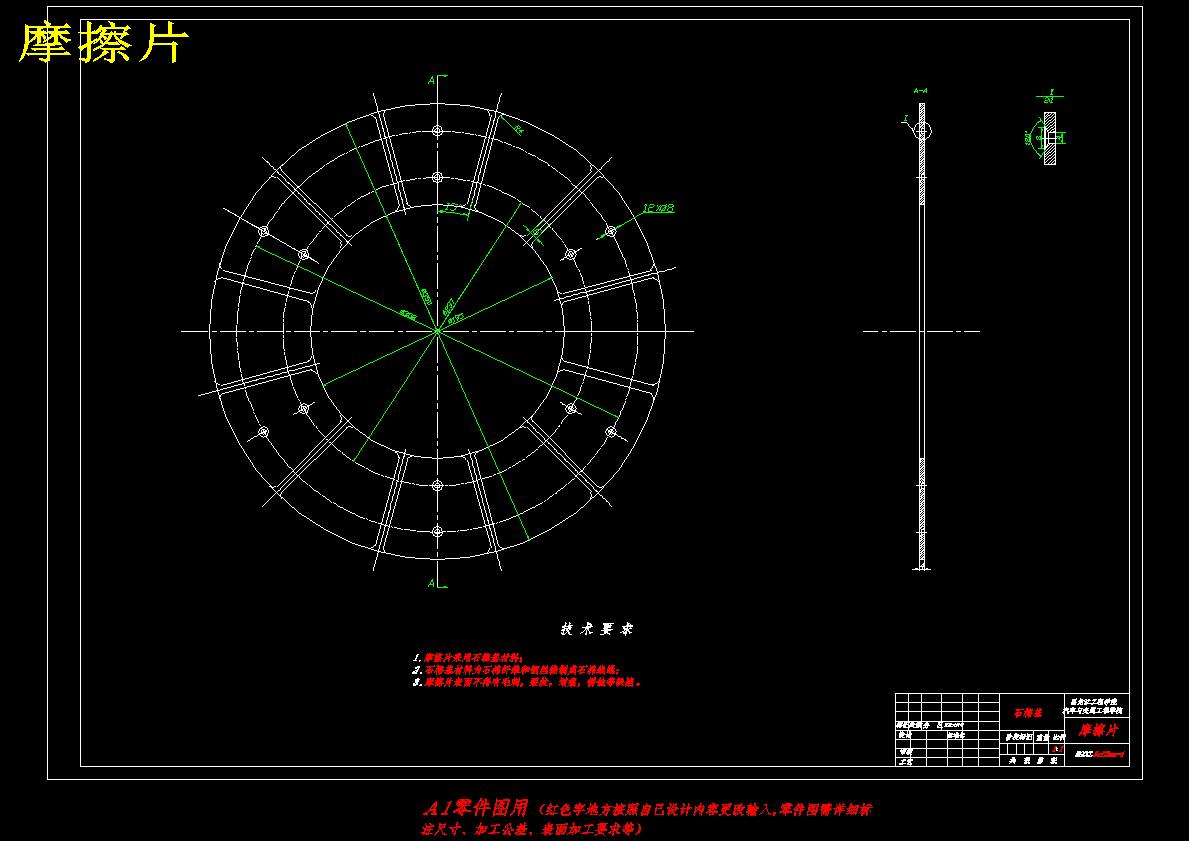The image size is (1189, 841).
Task: Click the yellow 摩擦片 title text
Action: coord(102,43)
